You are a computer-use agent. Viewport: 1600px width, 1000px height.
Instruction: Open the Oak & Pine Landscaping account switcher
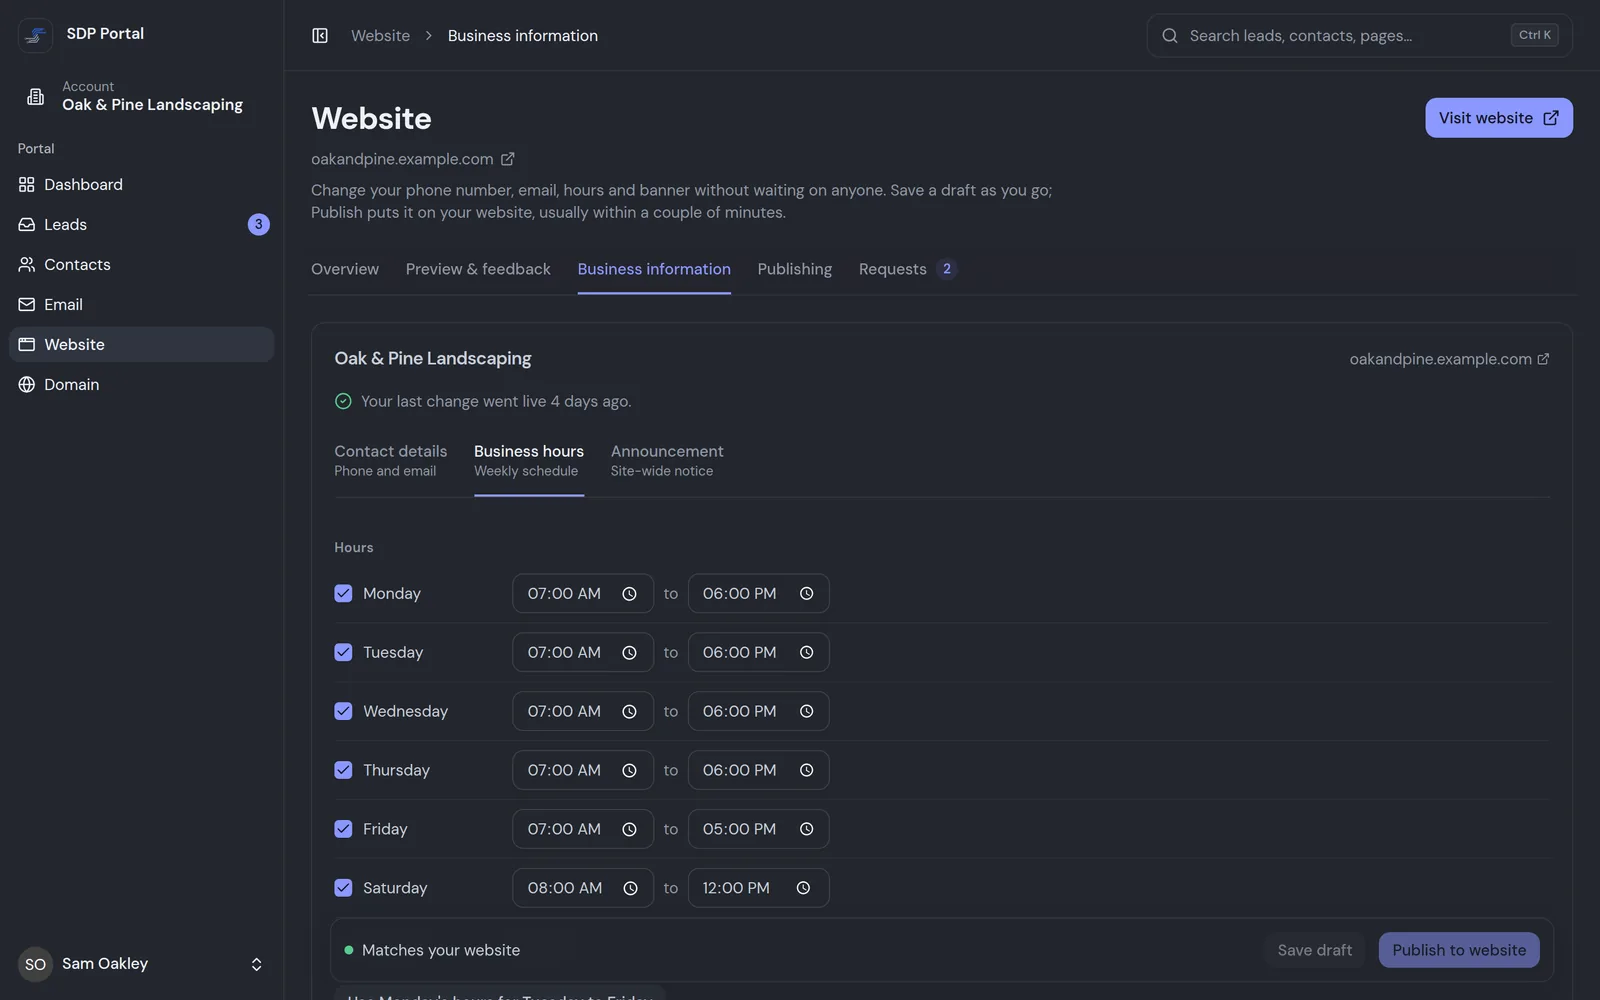click(142, 96)
